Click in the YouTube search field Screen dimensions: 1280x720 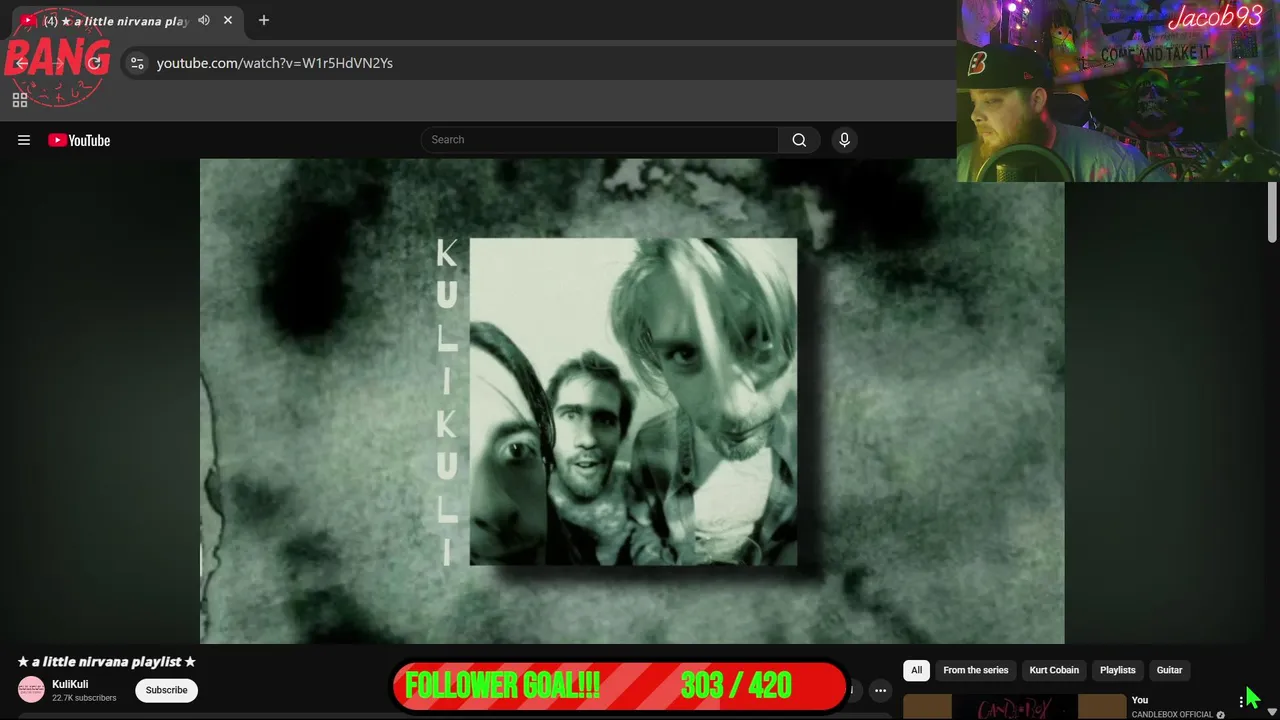pos(600,140)
